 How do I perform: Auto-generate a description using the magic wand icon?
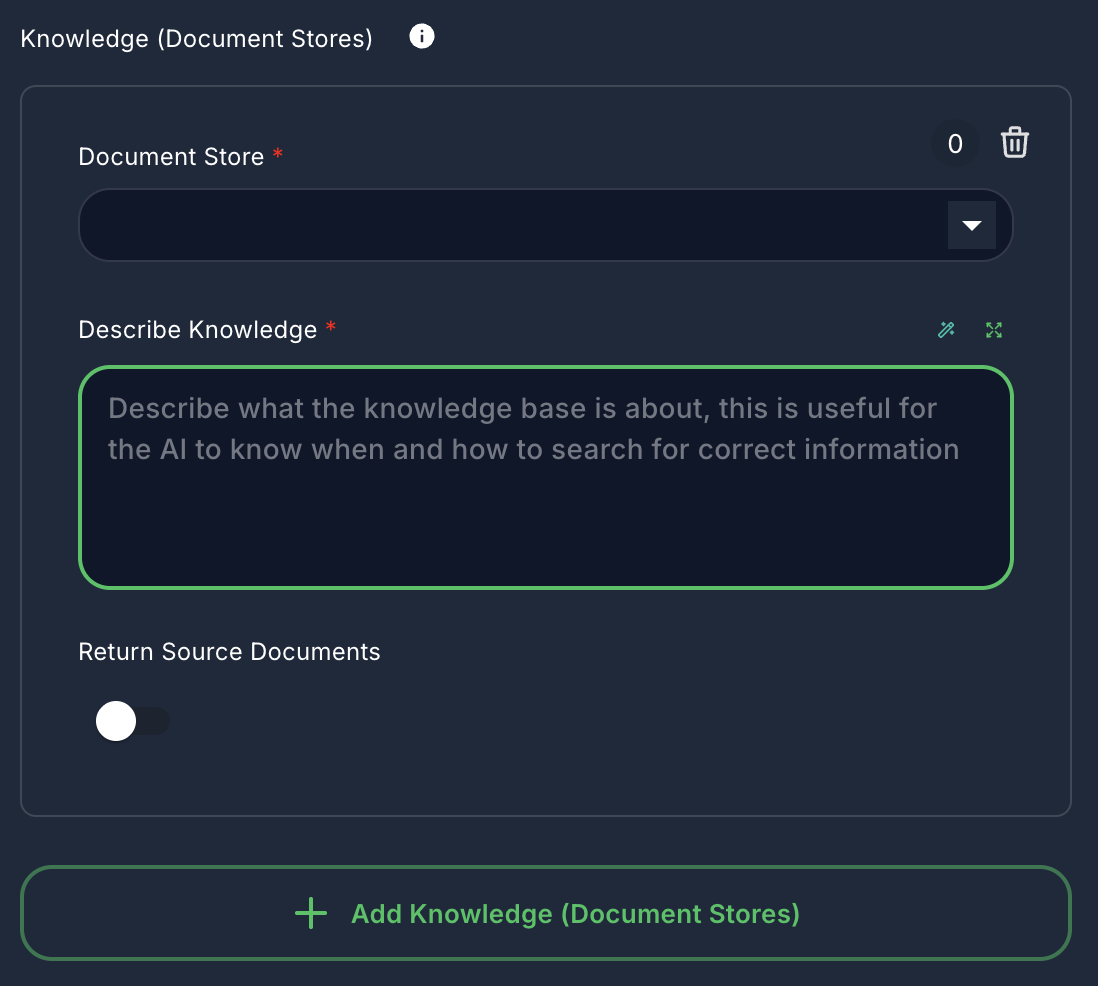coord(946,329)
